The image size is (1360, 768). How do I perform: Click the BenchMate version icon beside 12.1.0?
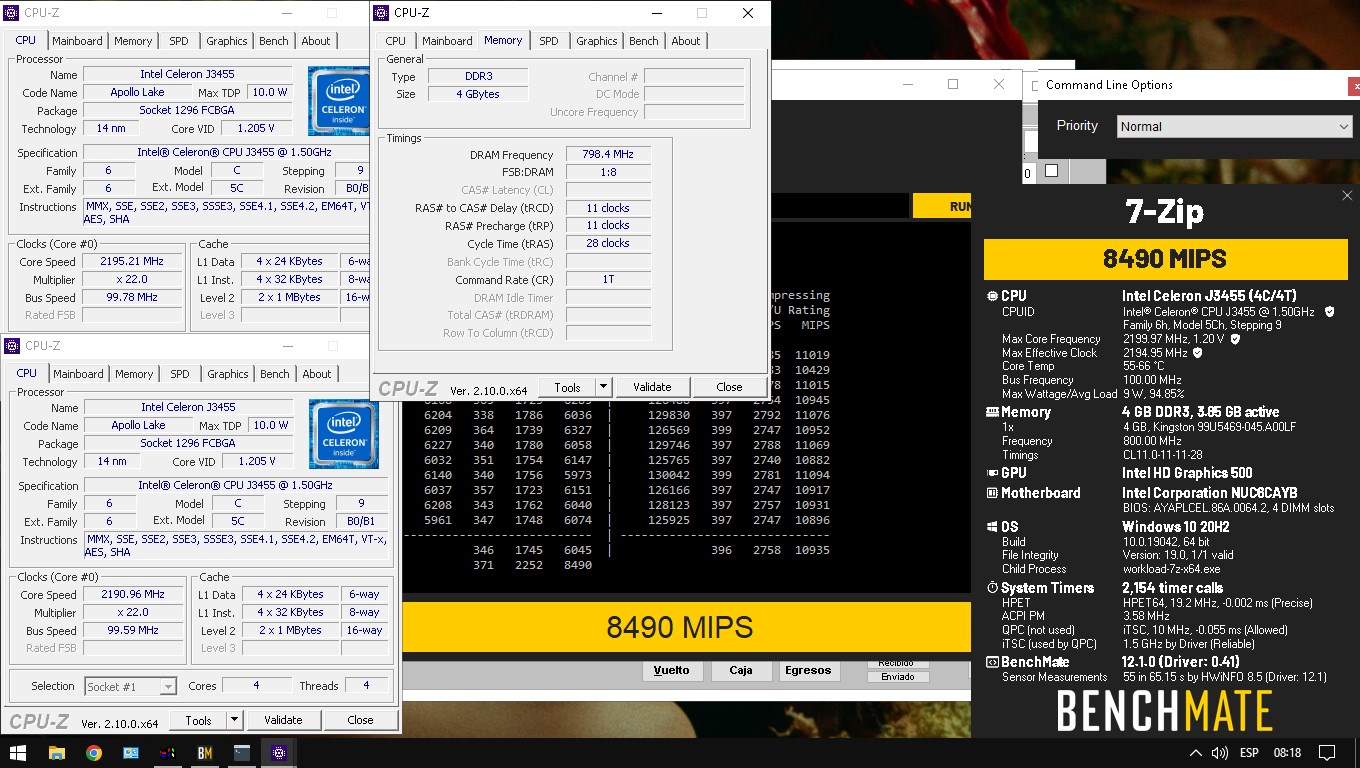pyautogui.click(x=992, y=662)
